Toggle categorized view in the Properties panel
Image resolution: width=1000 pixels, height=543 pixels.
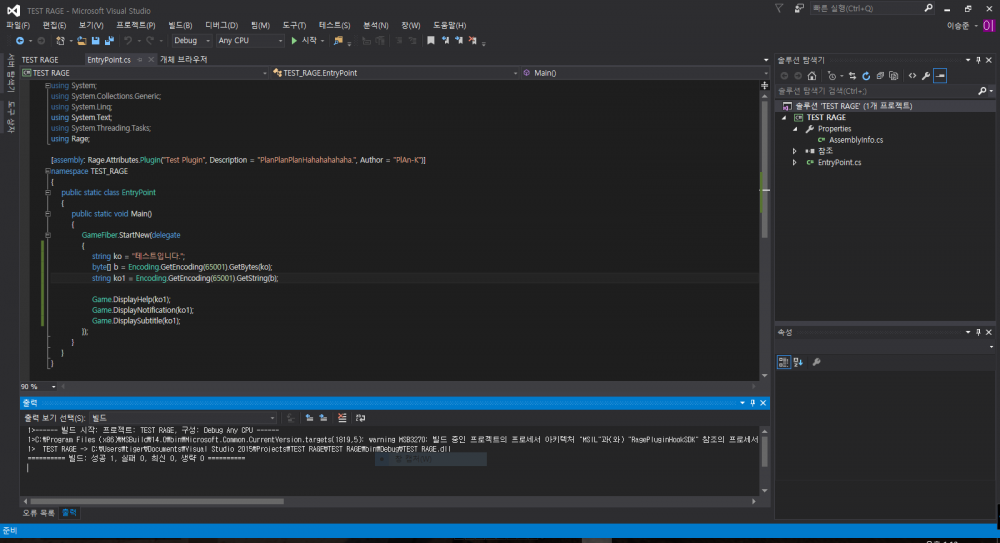785,362
